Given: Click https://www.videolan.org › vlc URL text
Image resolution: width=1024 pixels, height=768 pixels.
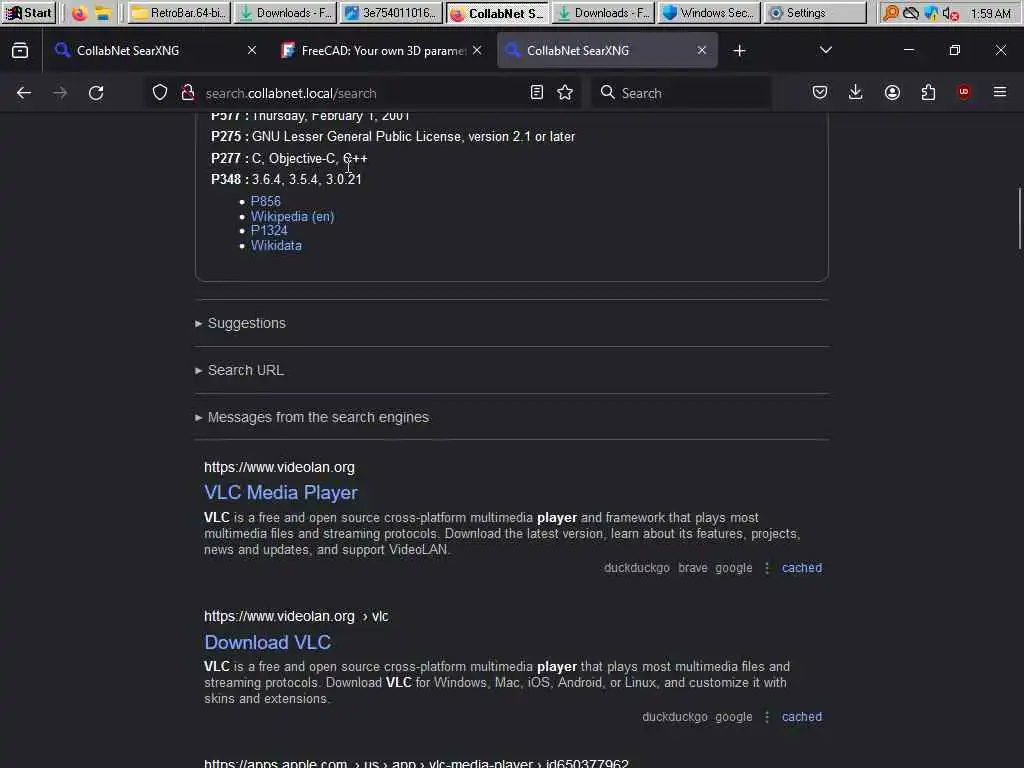Looking at the screenshot, I should (x=296, y=616).
